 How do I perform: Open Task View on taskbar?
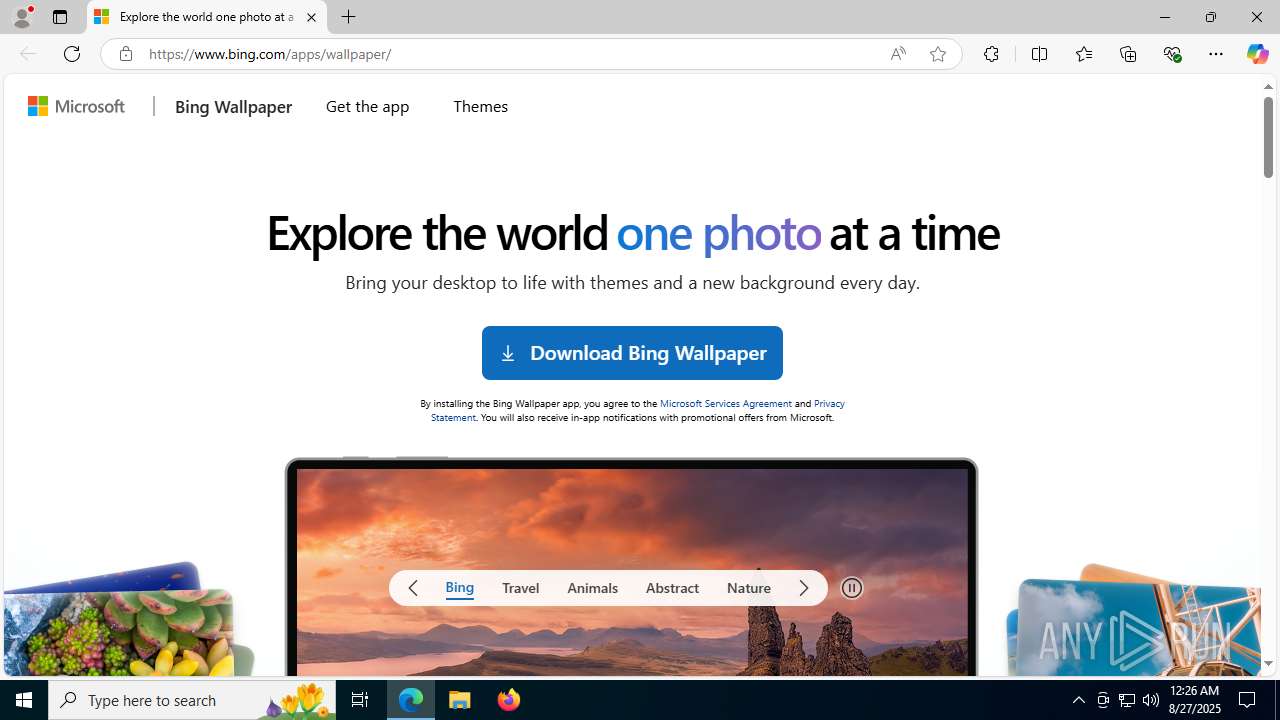pyautogui.click(x=359, y=700)
